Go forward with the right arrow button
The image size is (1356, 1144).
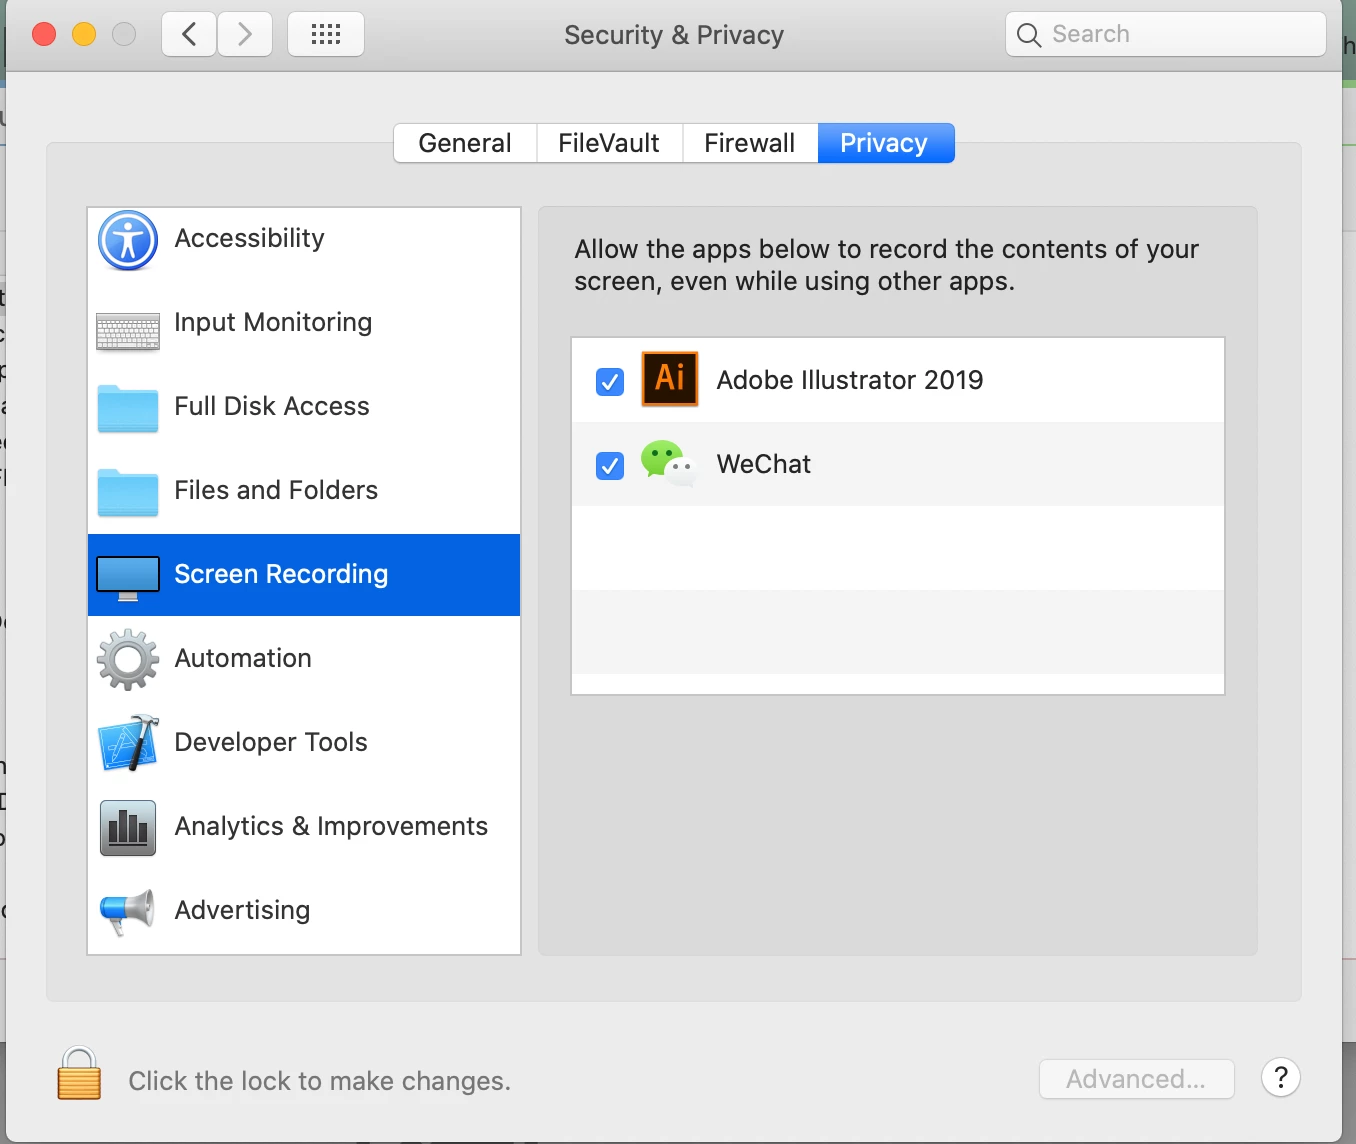click(x=245, y=35)
